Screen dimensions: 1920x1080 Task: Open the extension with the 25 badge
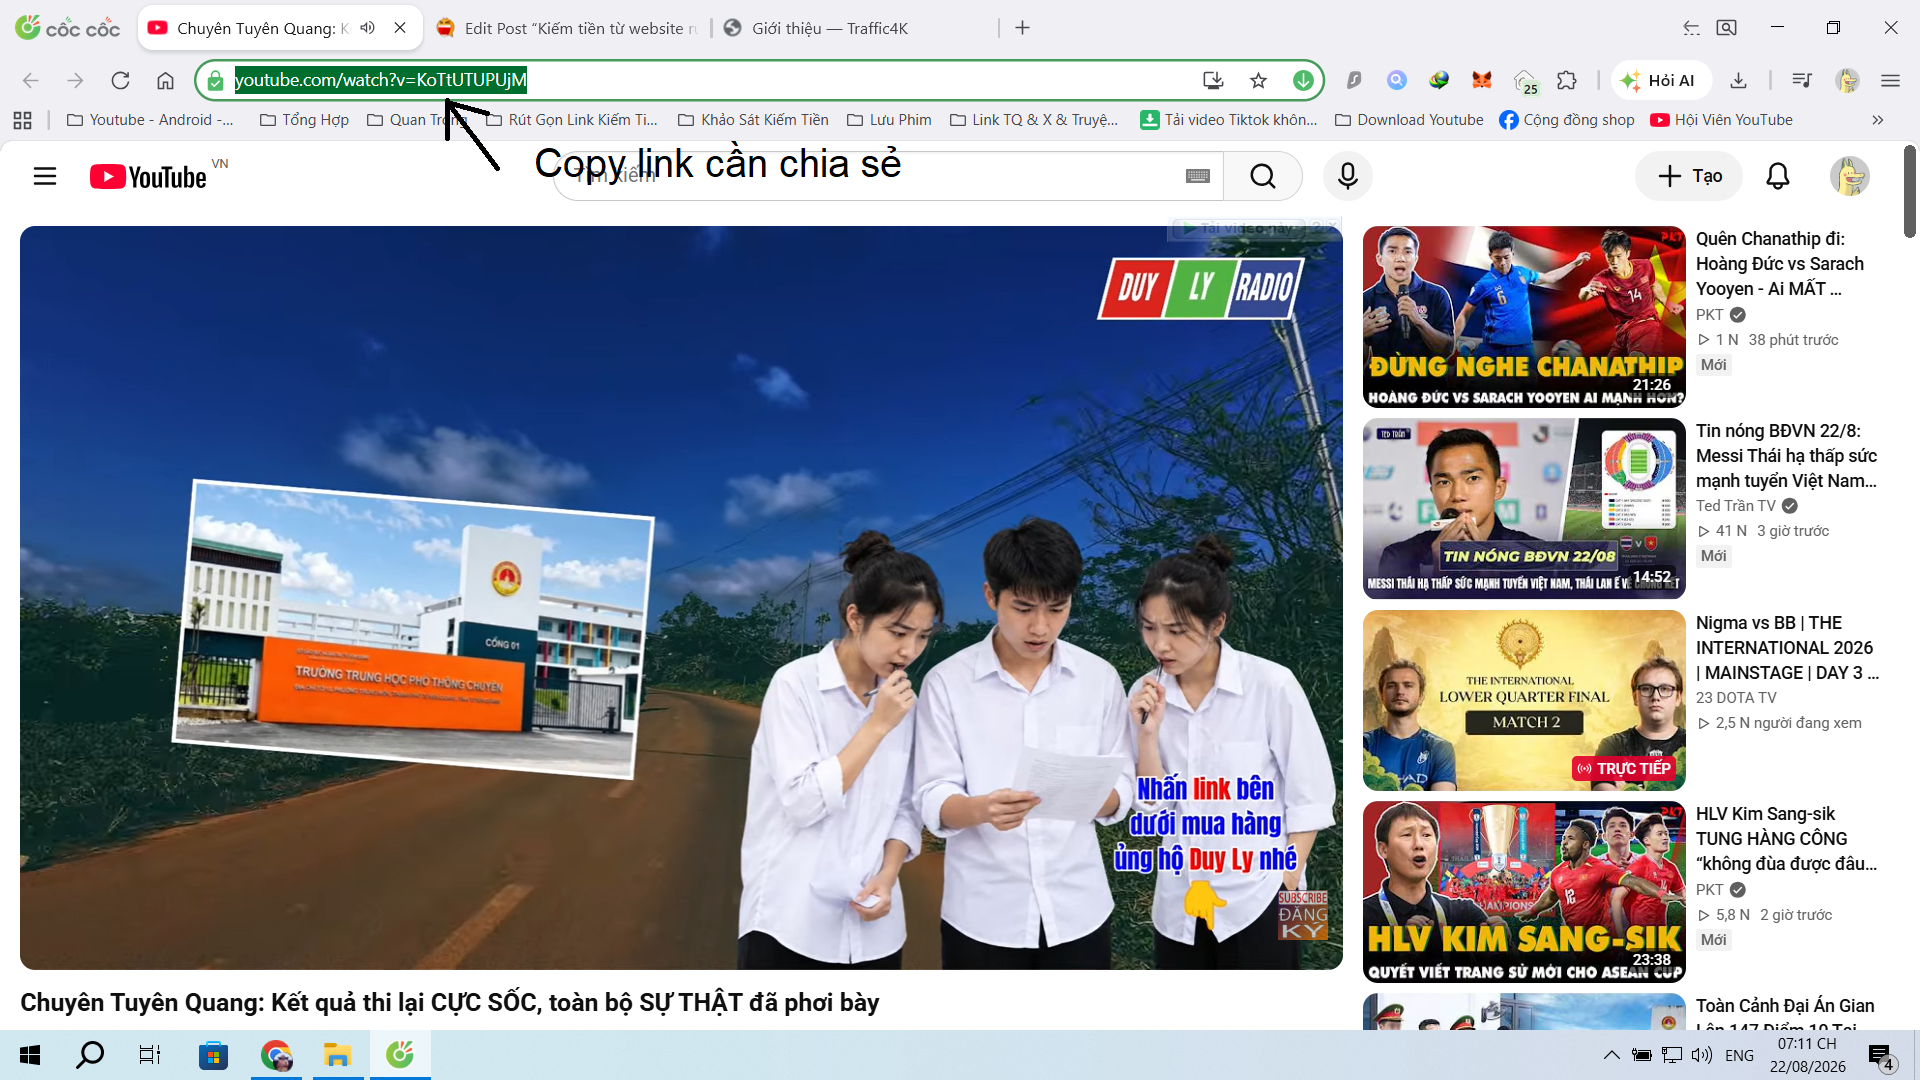[x=1525, y=81]
